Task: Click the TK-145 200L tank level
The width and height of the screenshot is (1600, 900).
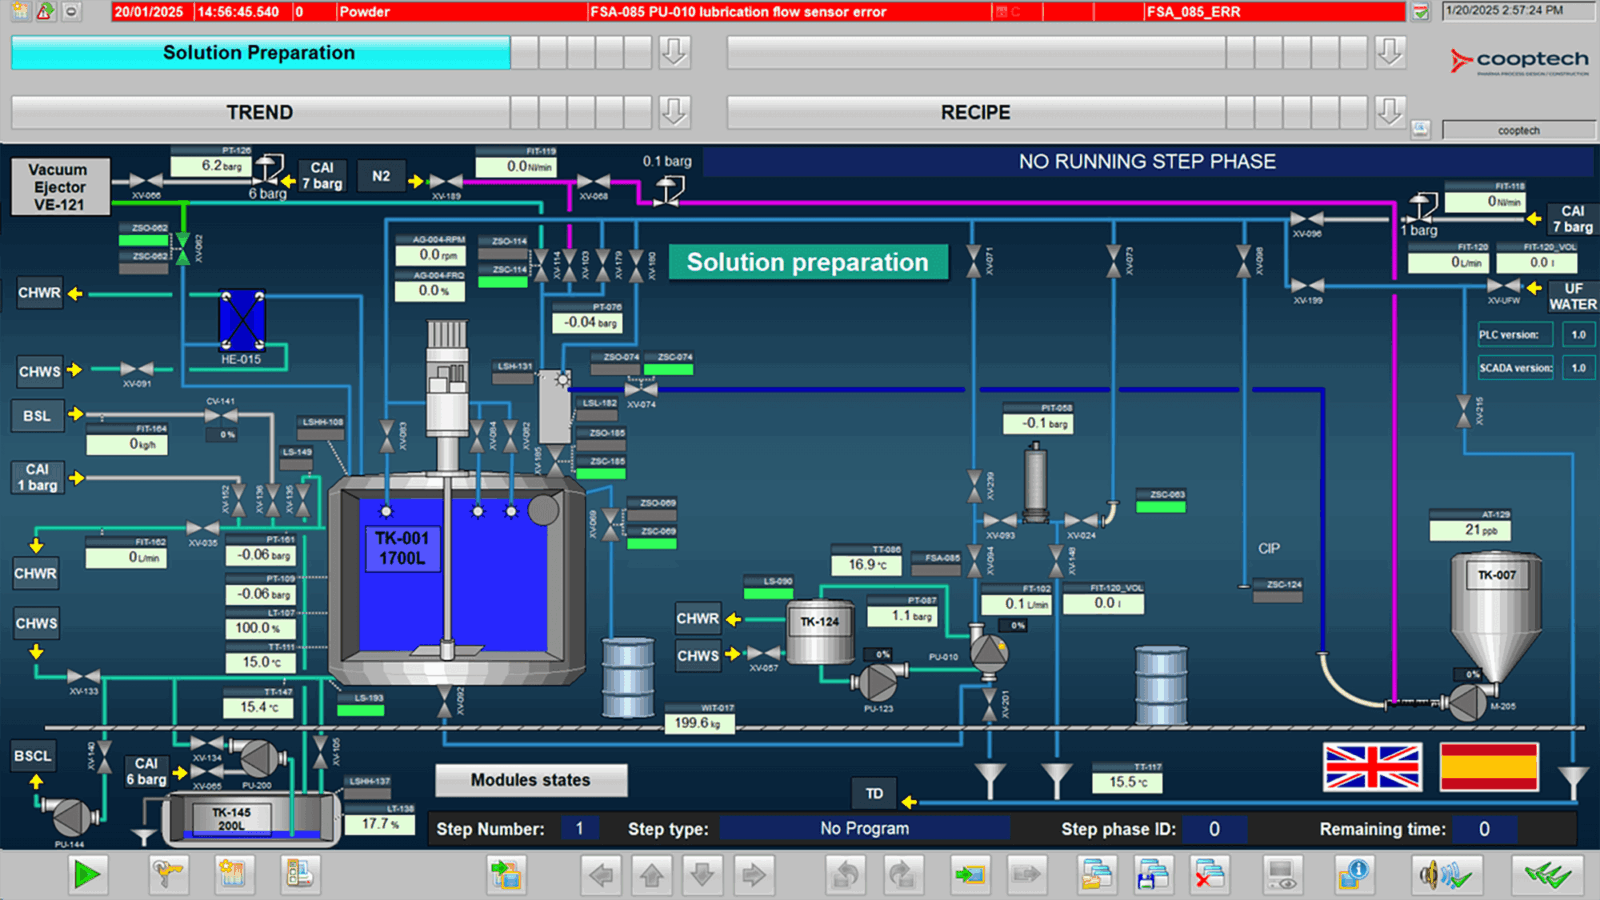Action: [232, 820]
